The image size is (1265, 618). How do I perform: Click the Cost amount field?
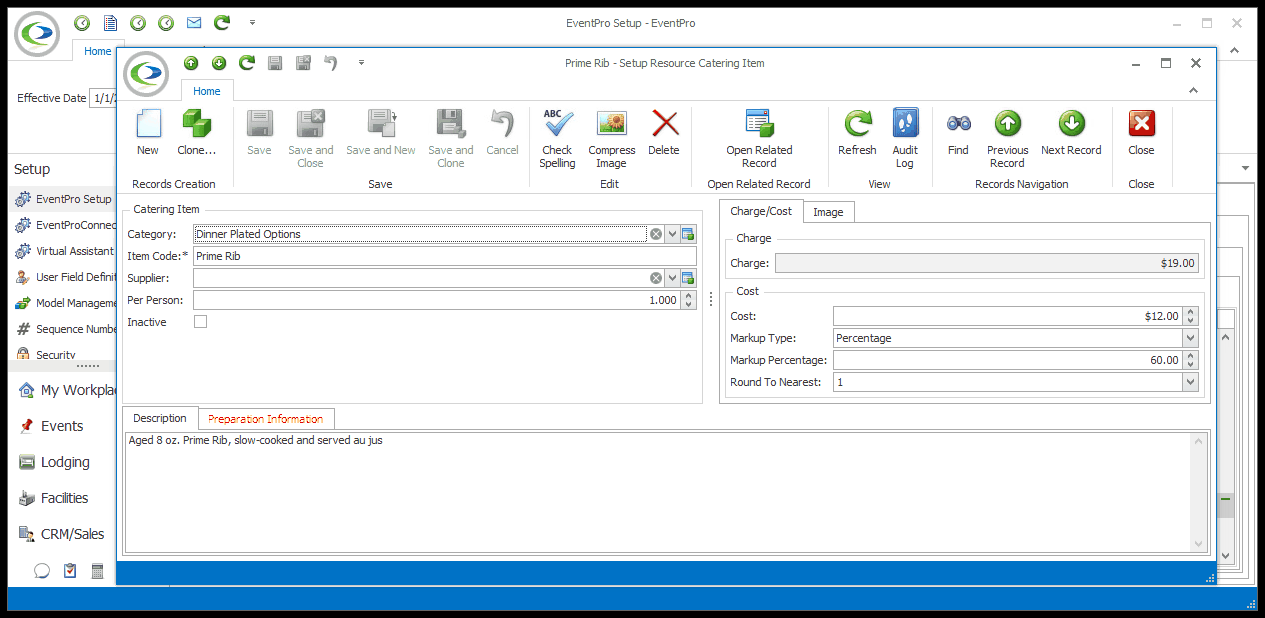click(x=1007, y=316)
